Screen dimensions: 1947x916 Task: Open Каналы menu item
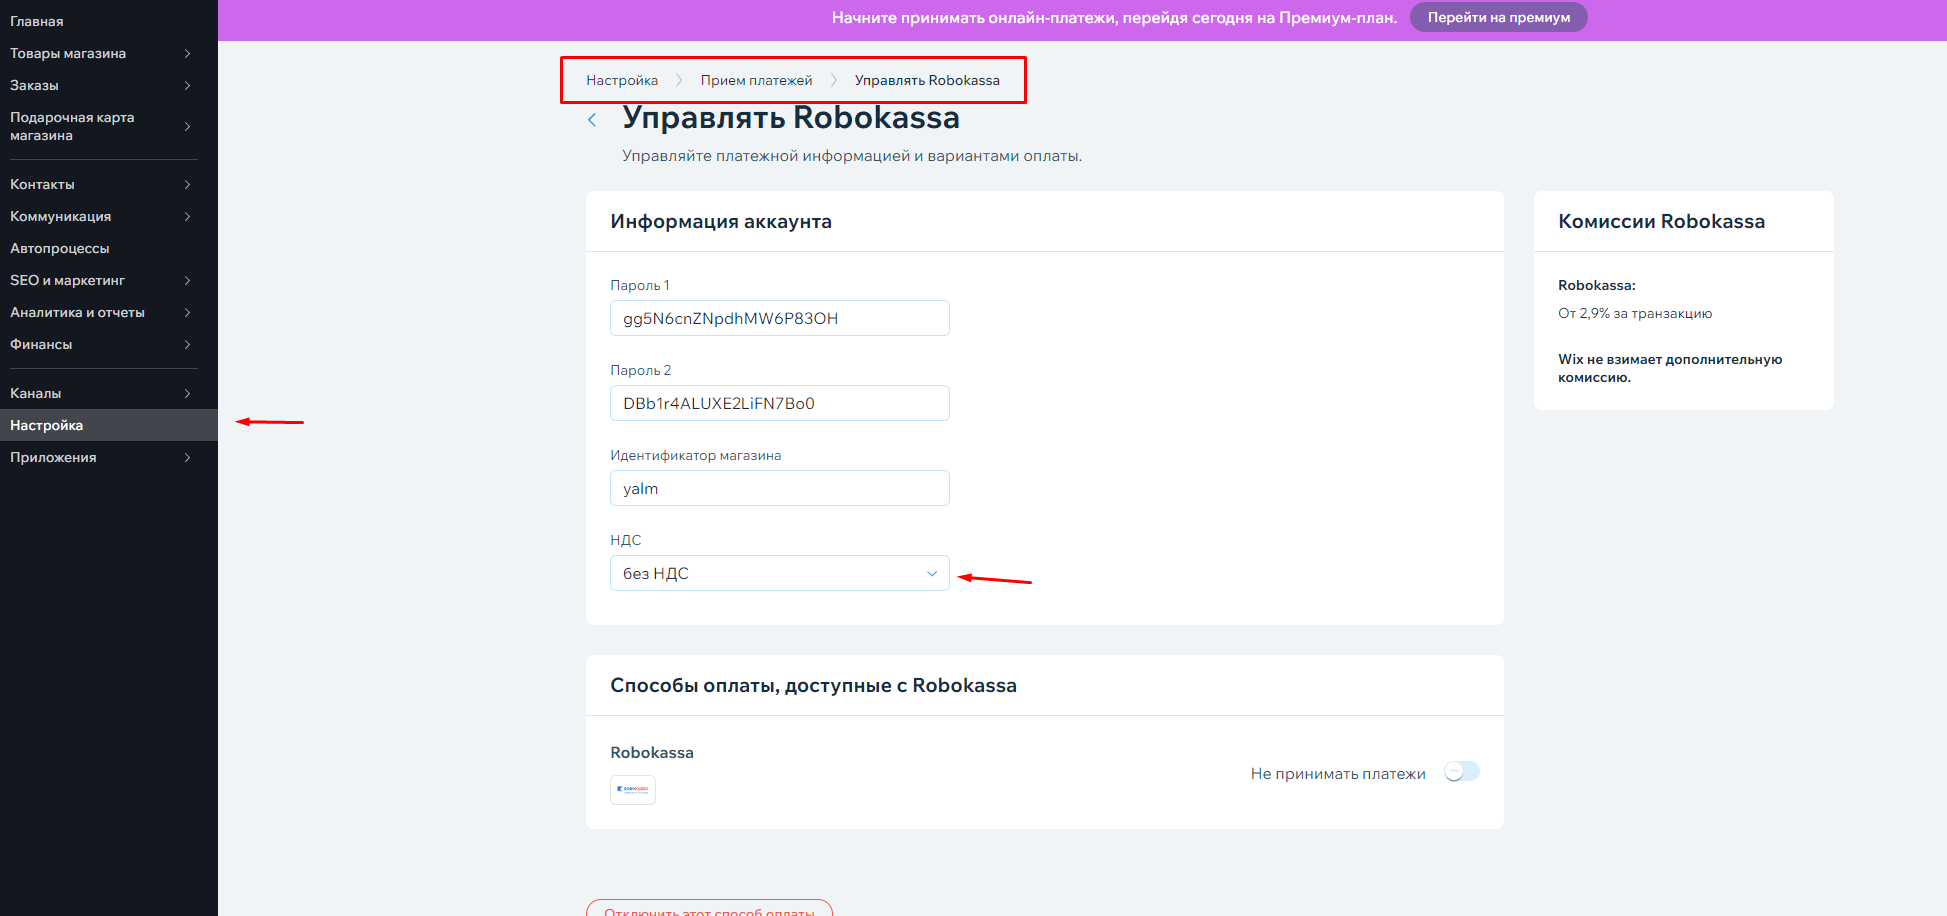[35, 393]
